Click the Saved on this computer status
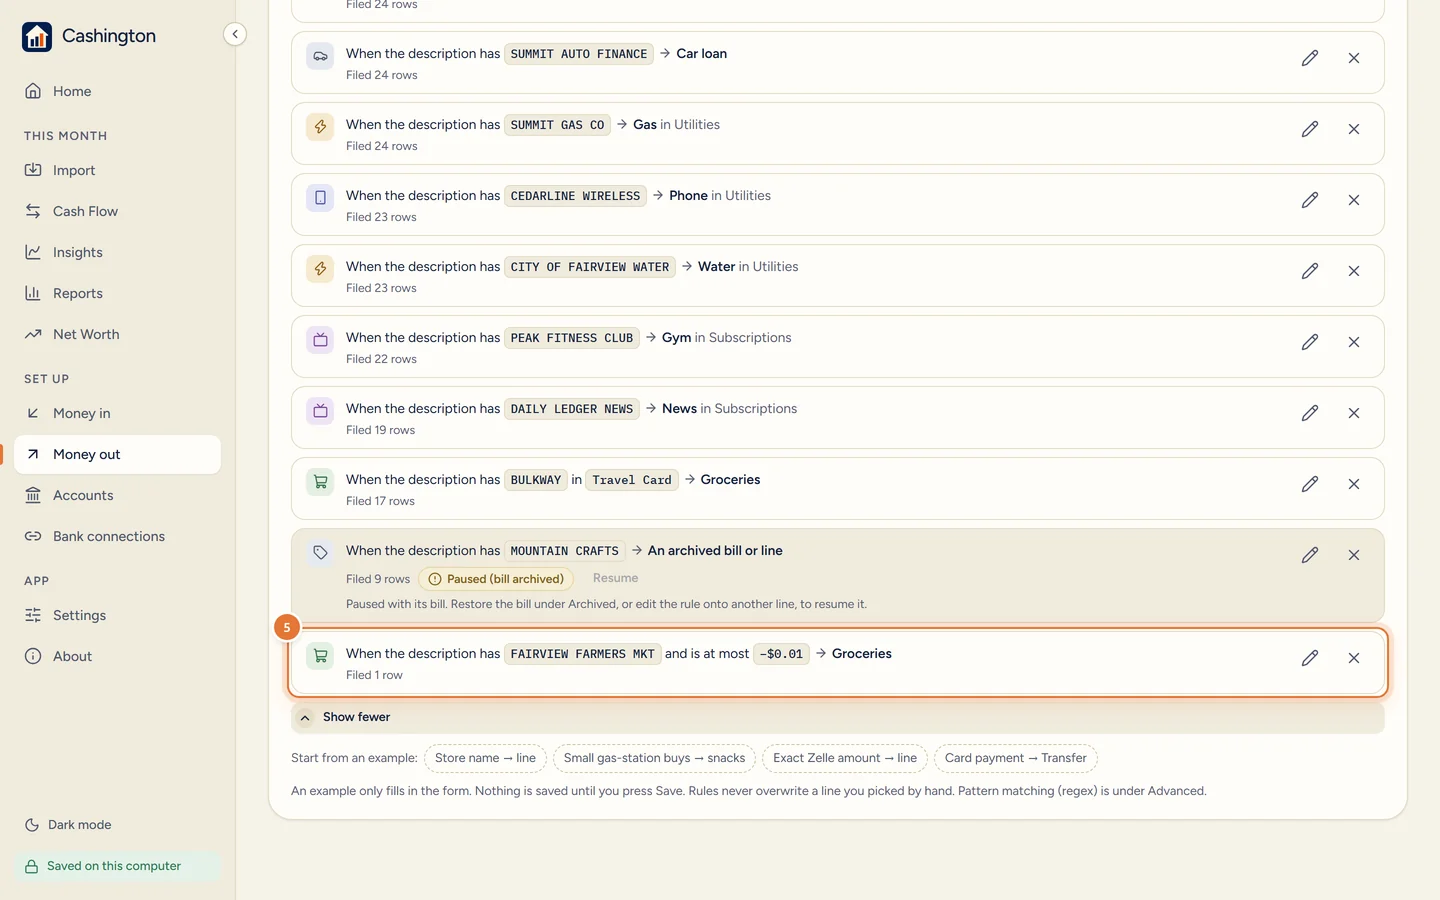 coord(117,866)
